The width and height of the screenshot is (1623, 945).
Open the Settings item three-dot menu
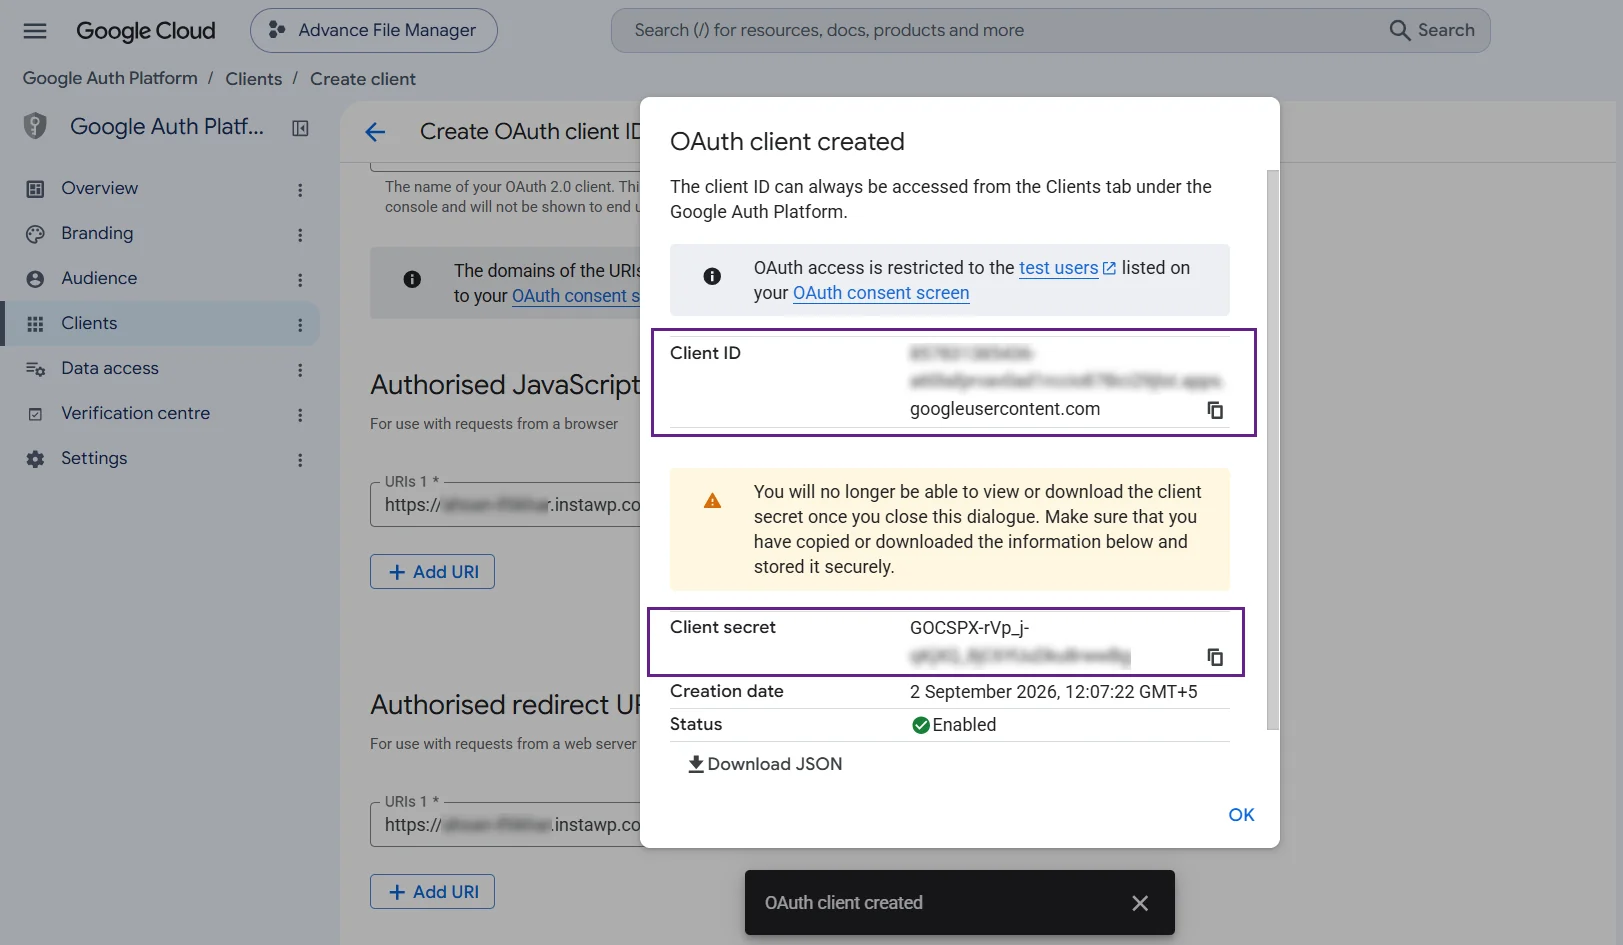pyautogui.click(x=300, y=460)
